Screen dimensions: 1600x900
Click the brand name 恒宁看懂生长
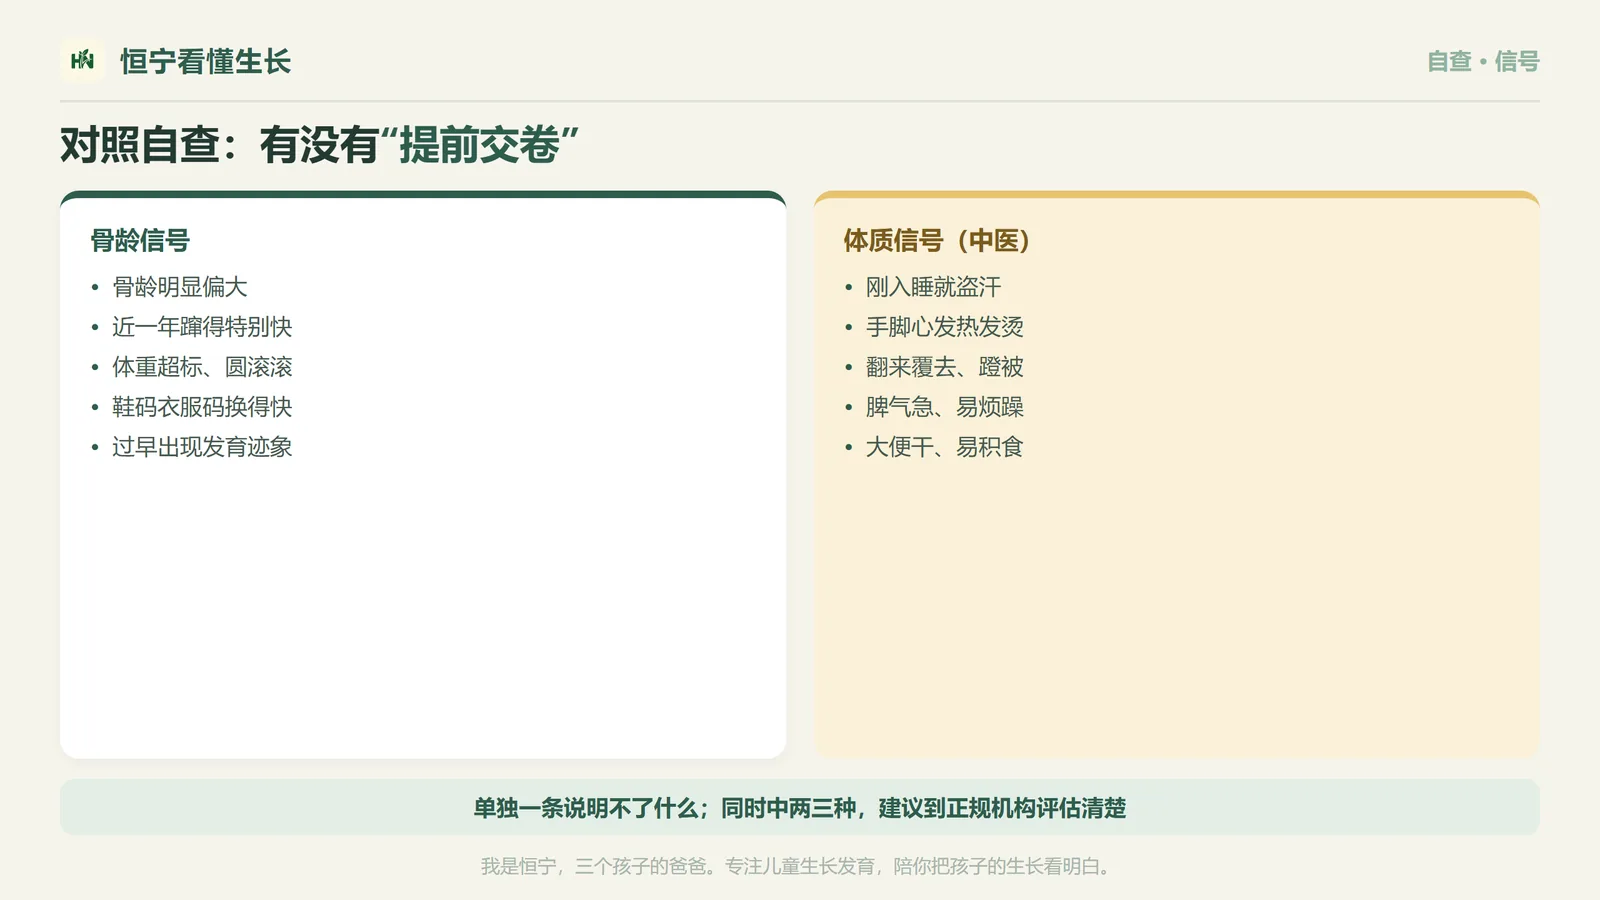pyautogui.click(x=205, y=62)
